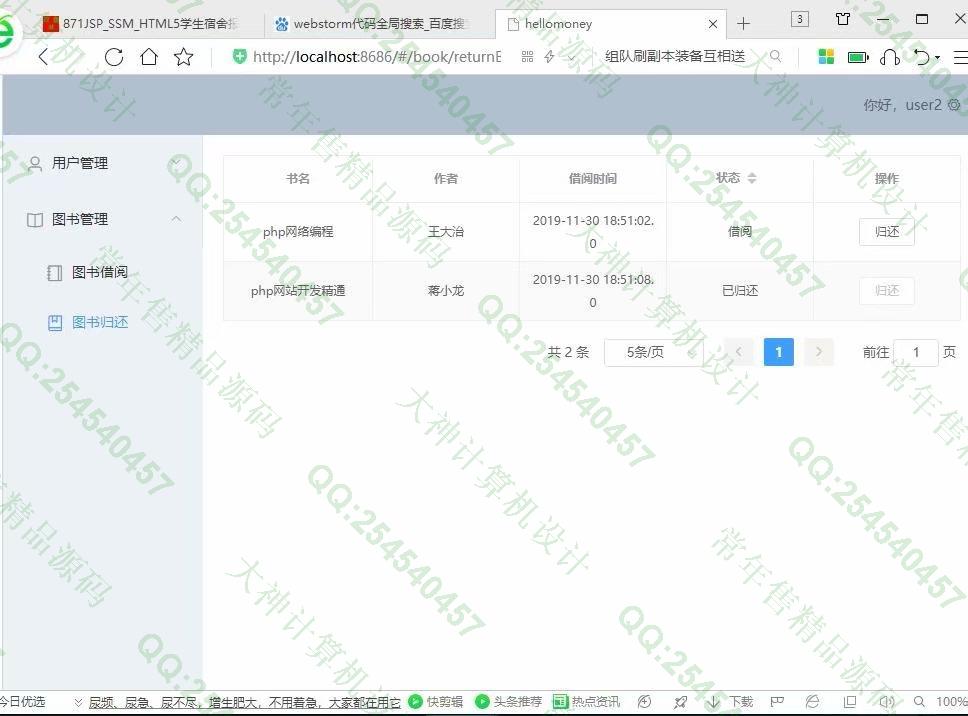This screenshot has height=716, width=968.
Task: Click 归还 button for php网络编程
Action: pos(887,231)
